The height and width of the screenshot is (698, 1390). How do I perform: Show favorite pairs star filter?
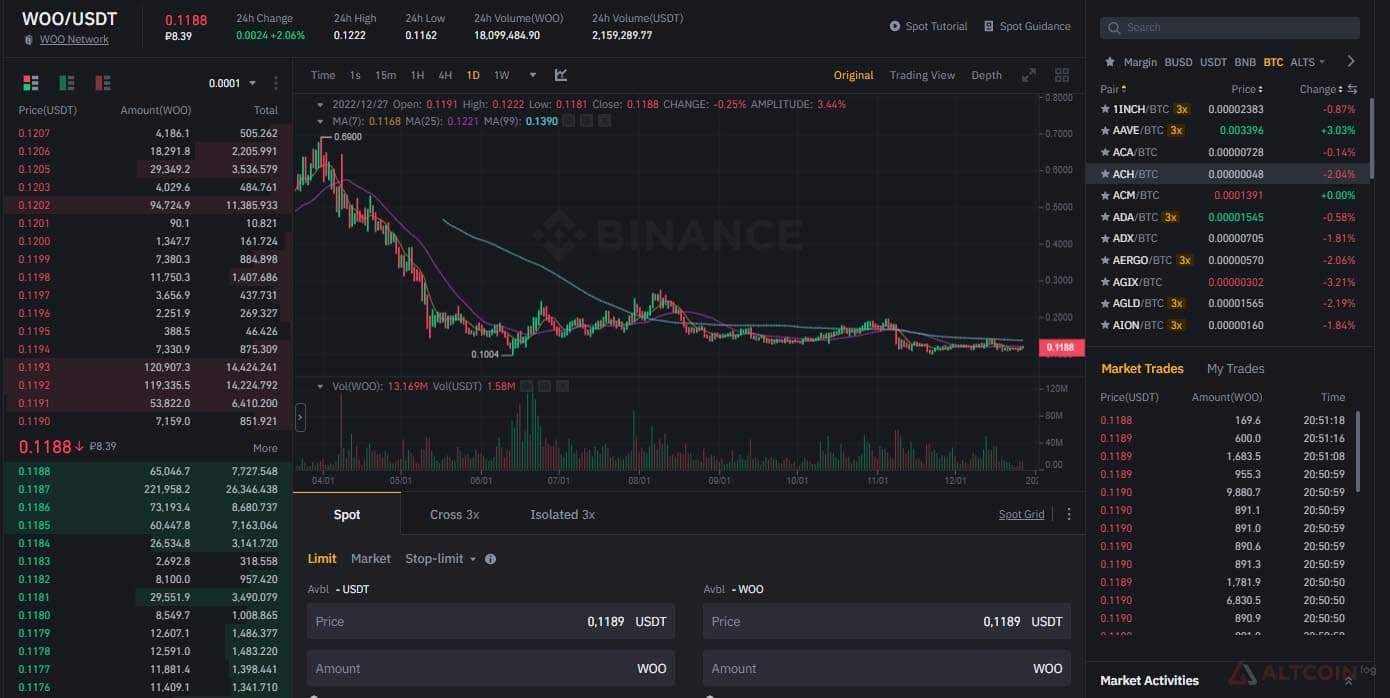1112,62
